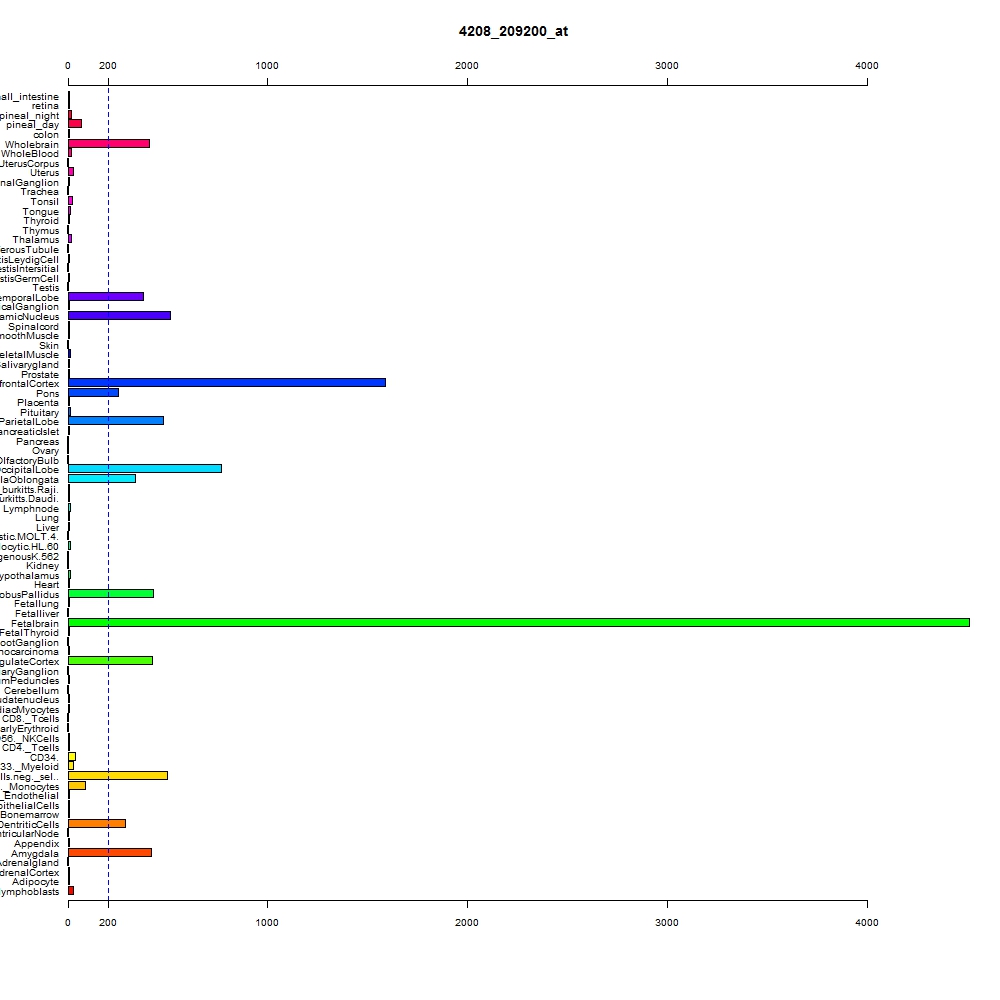Click the blue PrefrontalCortex bar
The image size is (1000, 1000).
(227, 383)
